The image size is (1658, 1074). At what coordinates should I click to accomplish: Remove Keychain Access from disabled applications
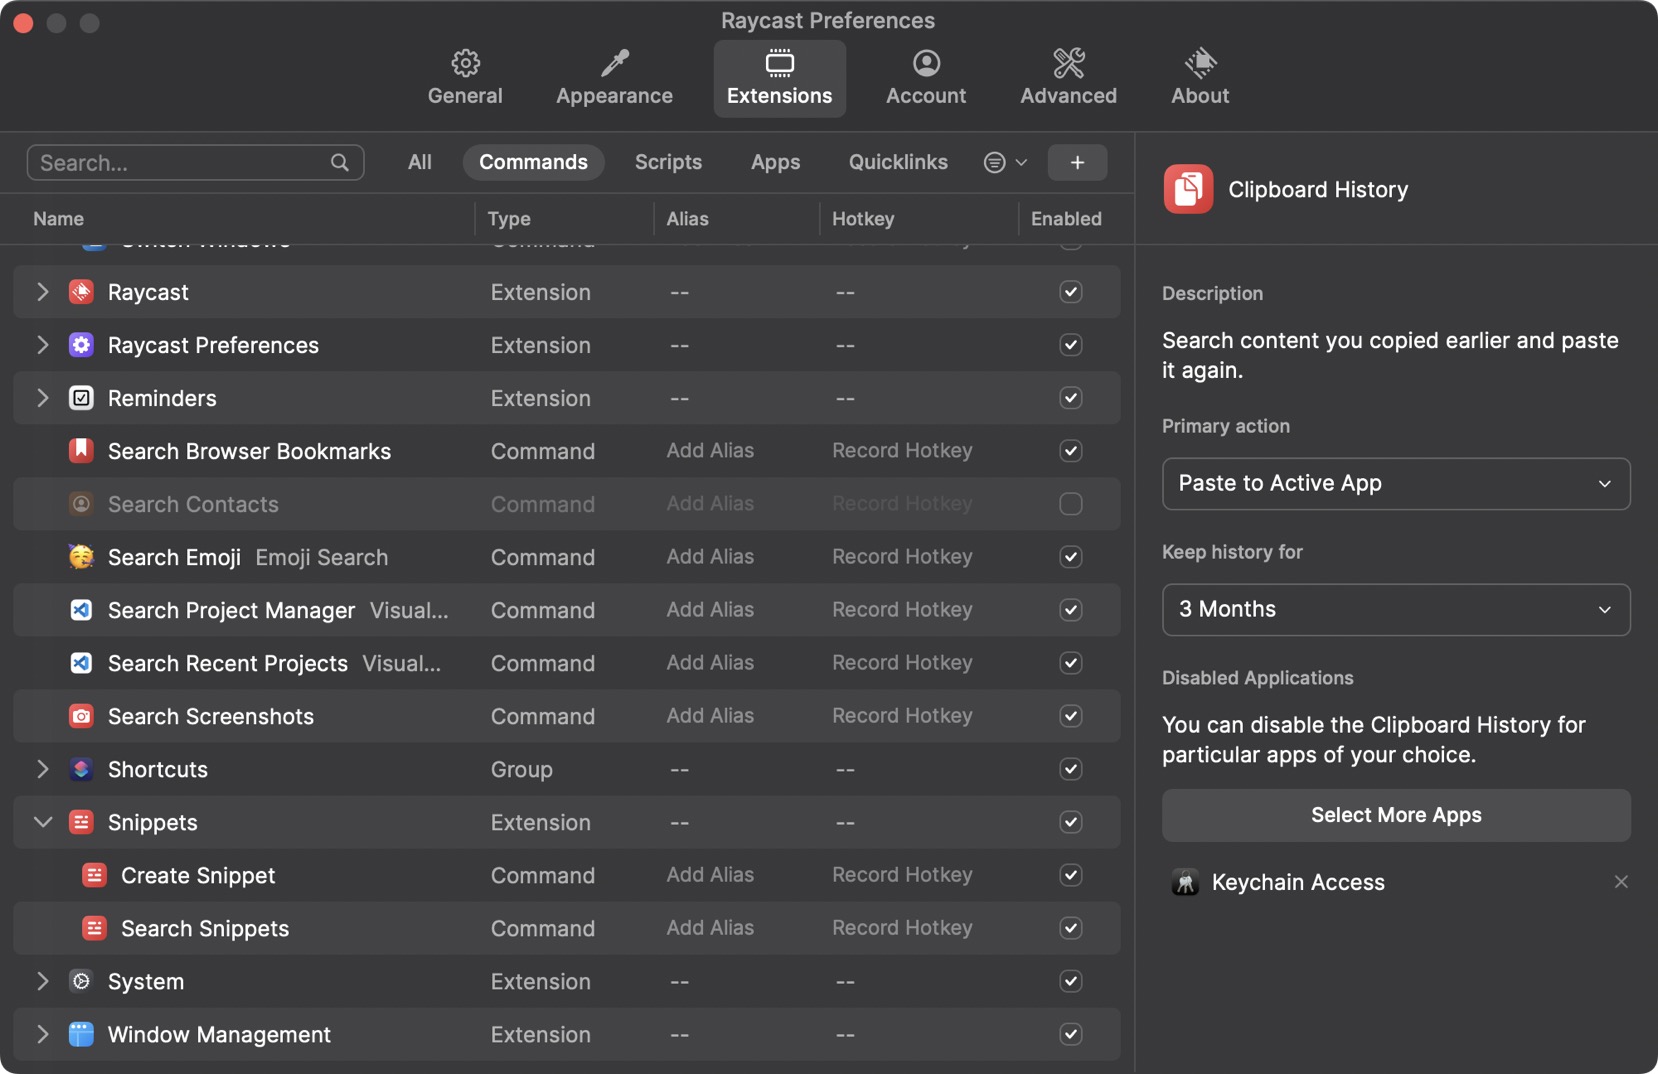[x=1620, y=882]
